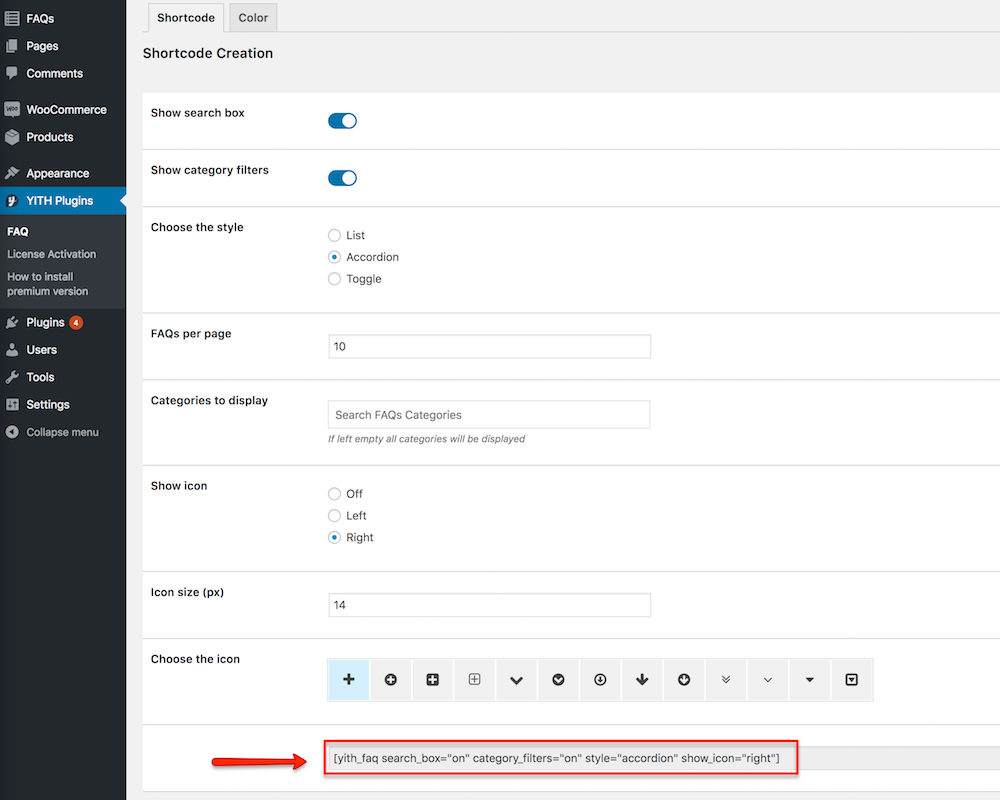The width and height of the screenshot is (1000, 800).
Task: Set Show icon to Right
Action: pos(334,537)
